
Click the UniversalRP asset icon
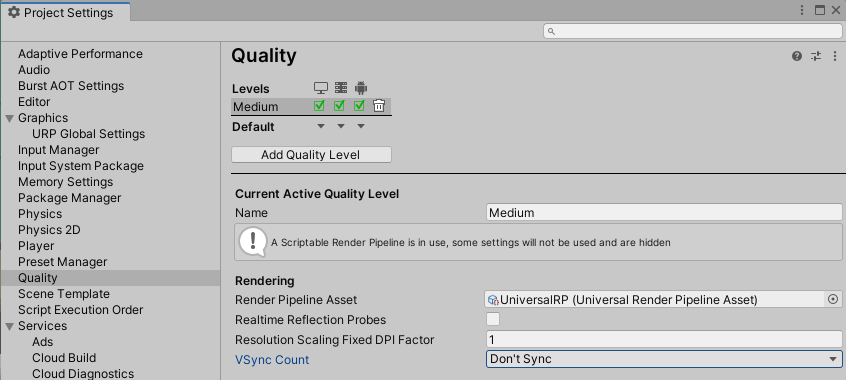[493, 300]
